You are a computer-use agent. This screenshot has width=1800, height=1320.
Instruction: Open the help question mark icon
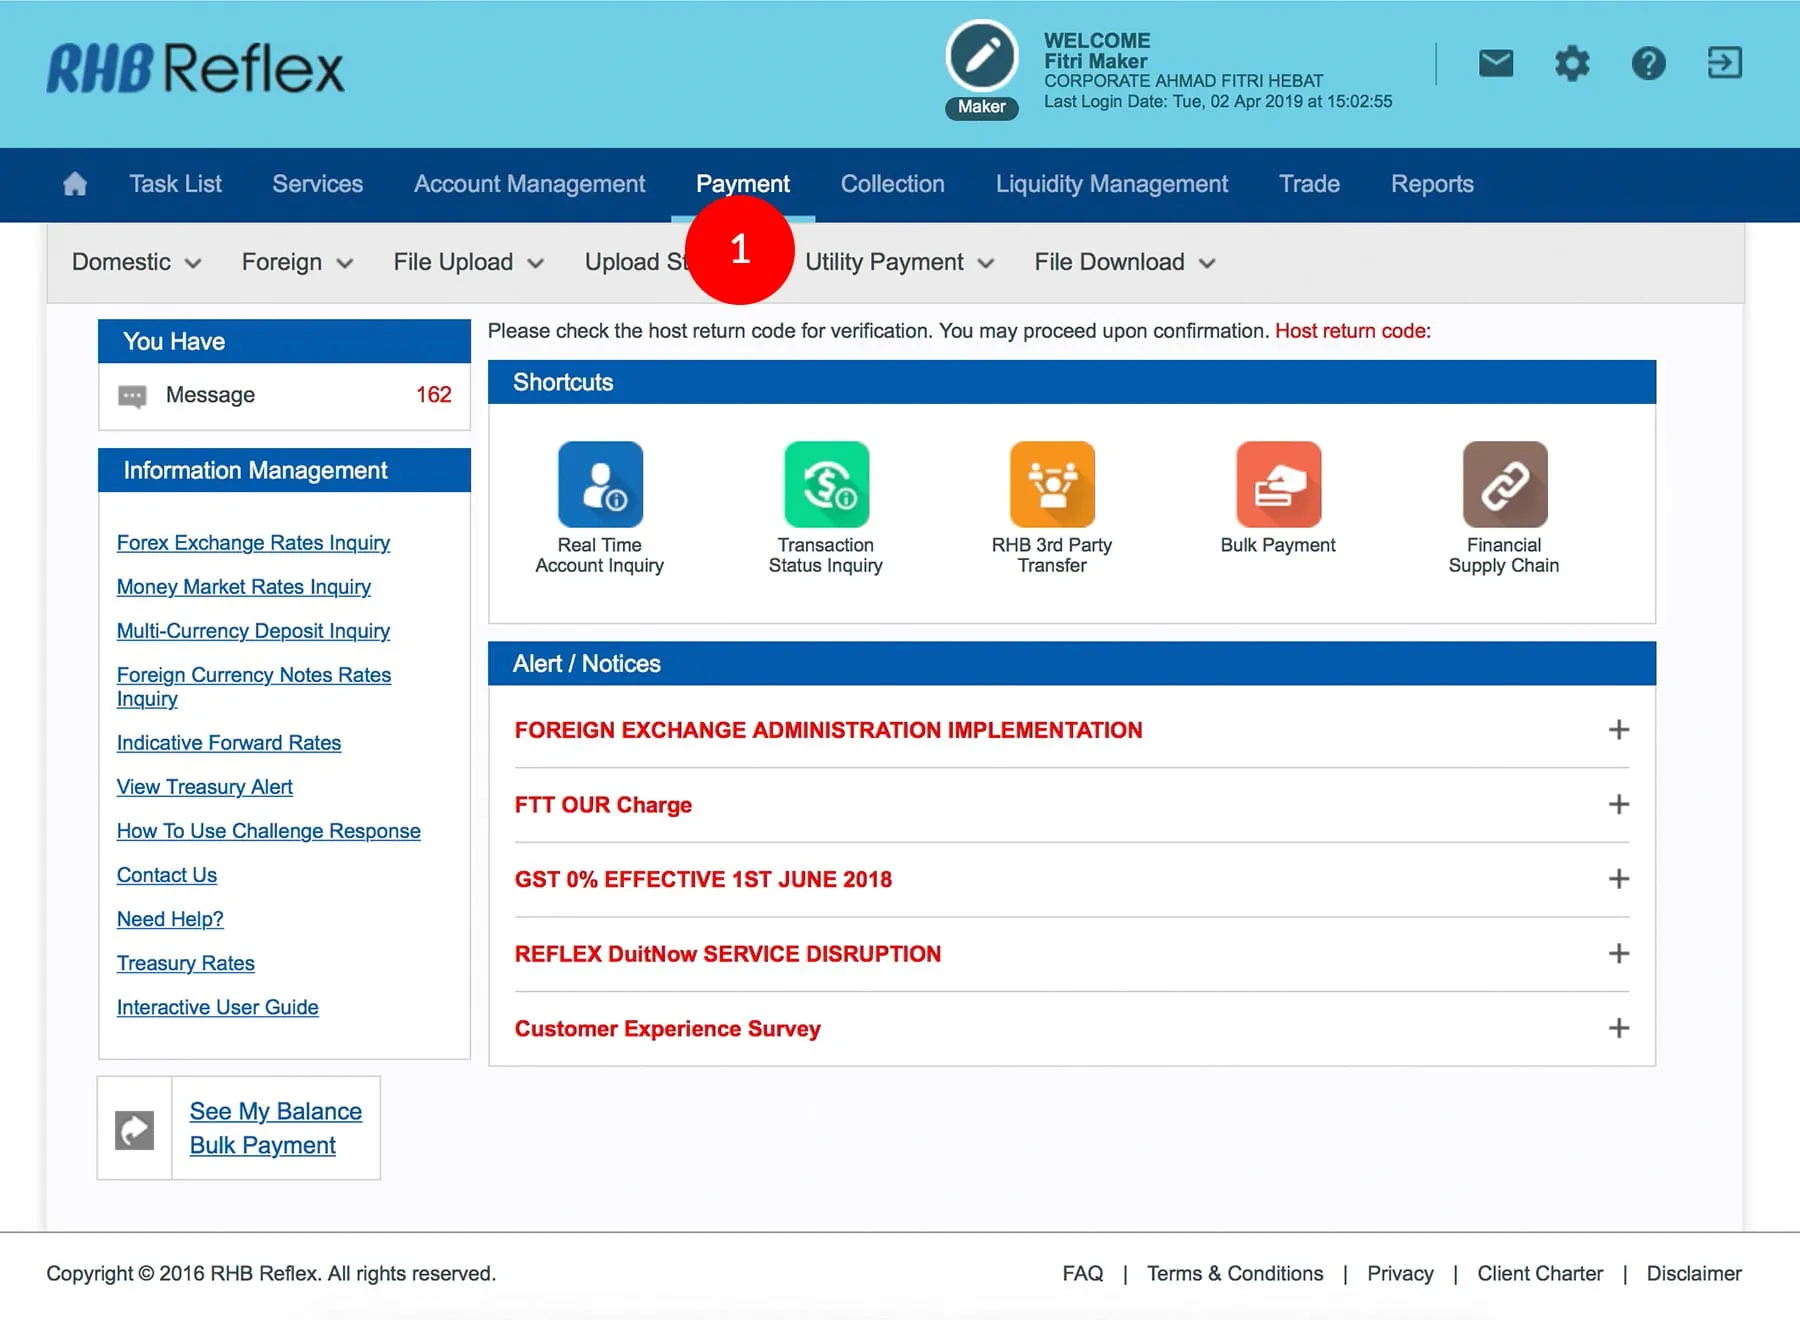(1648, 64)
